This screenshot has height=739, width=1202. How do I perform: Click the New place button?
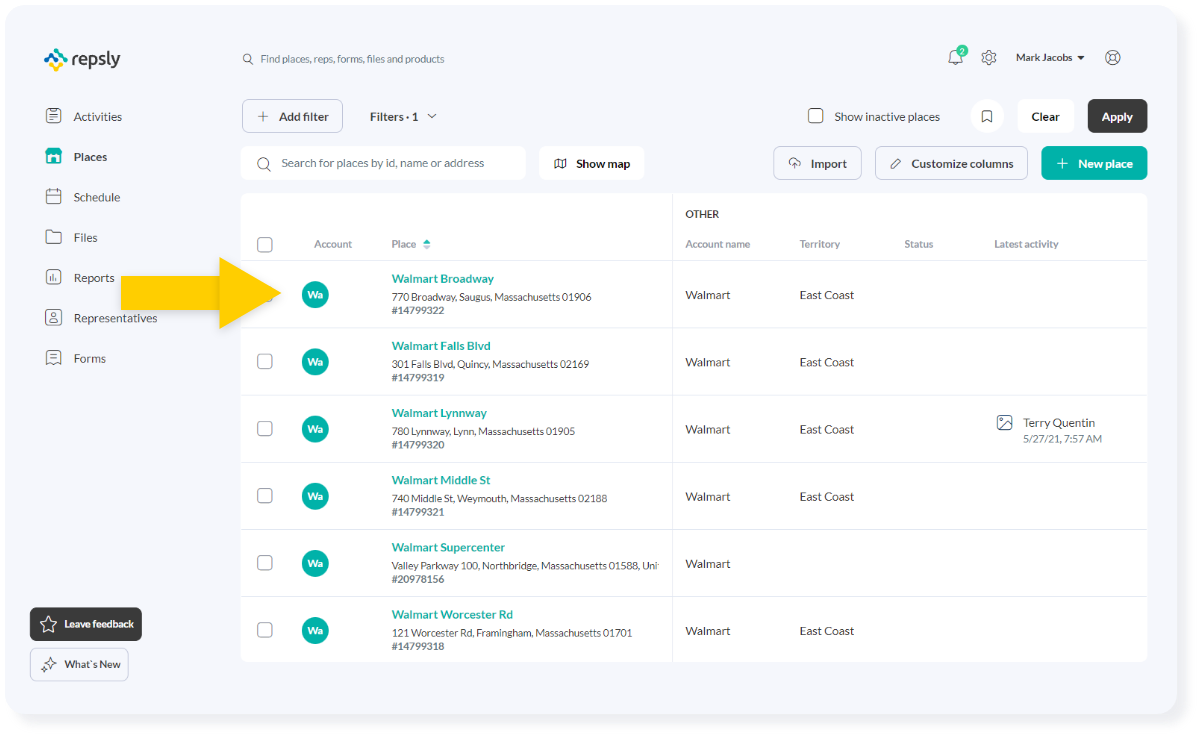click(1094, 163)
